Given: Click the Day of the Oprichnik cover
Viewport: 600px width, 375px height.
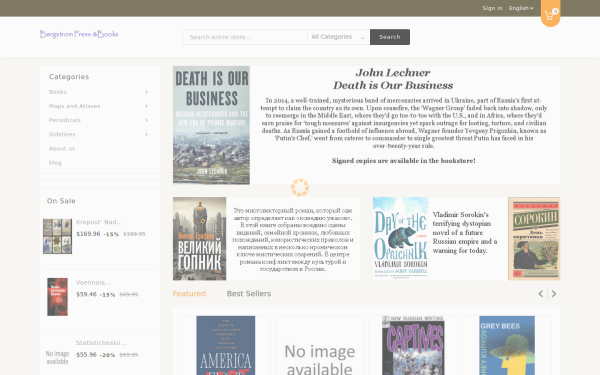Looking at the screenshot, I should coord(400,238).
